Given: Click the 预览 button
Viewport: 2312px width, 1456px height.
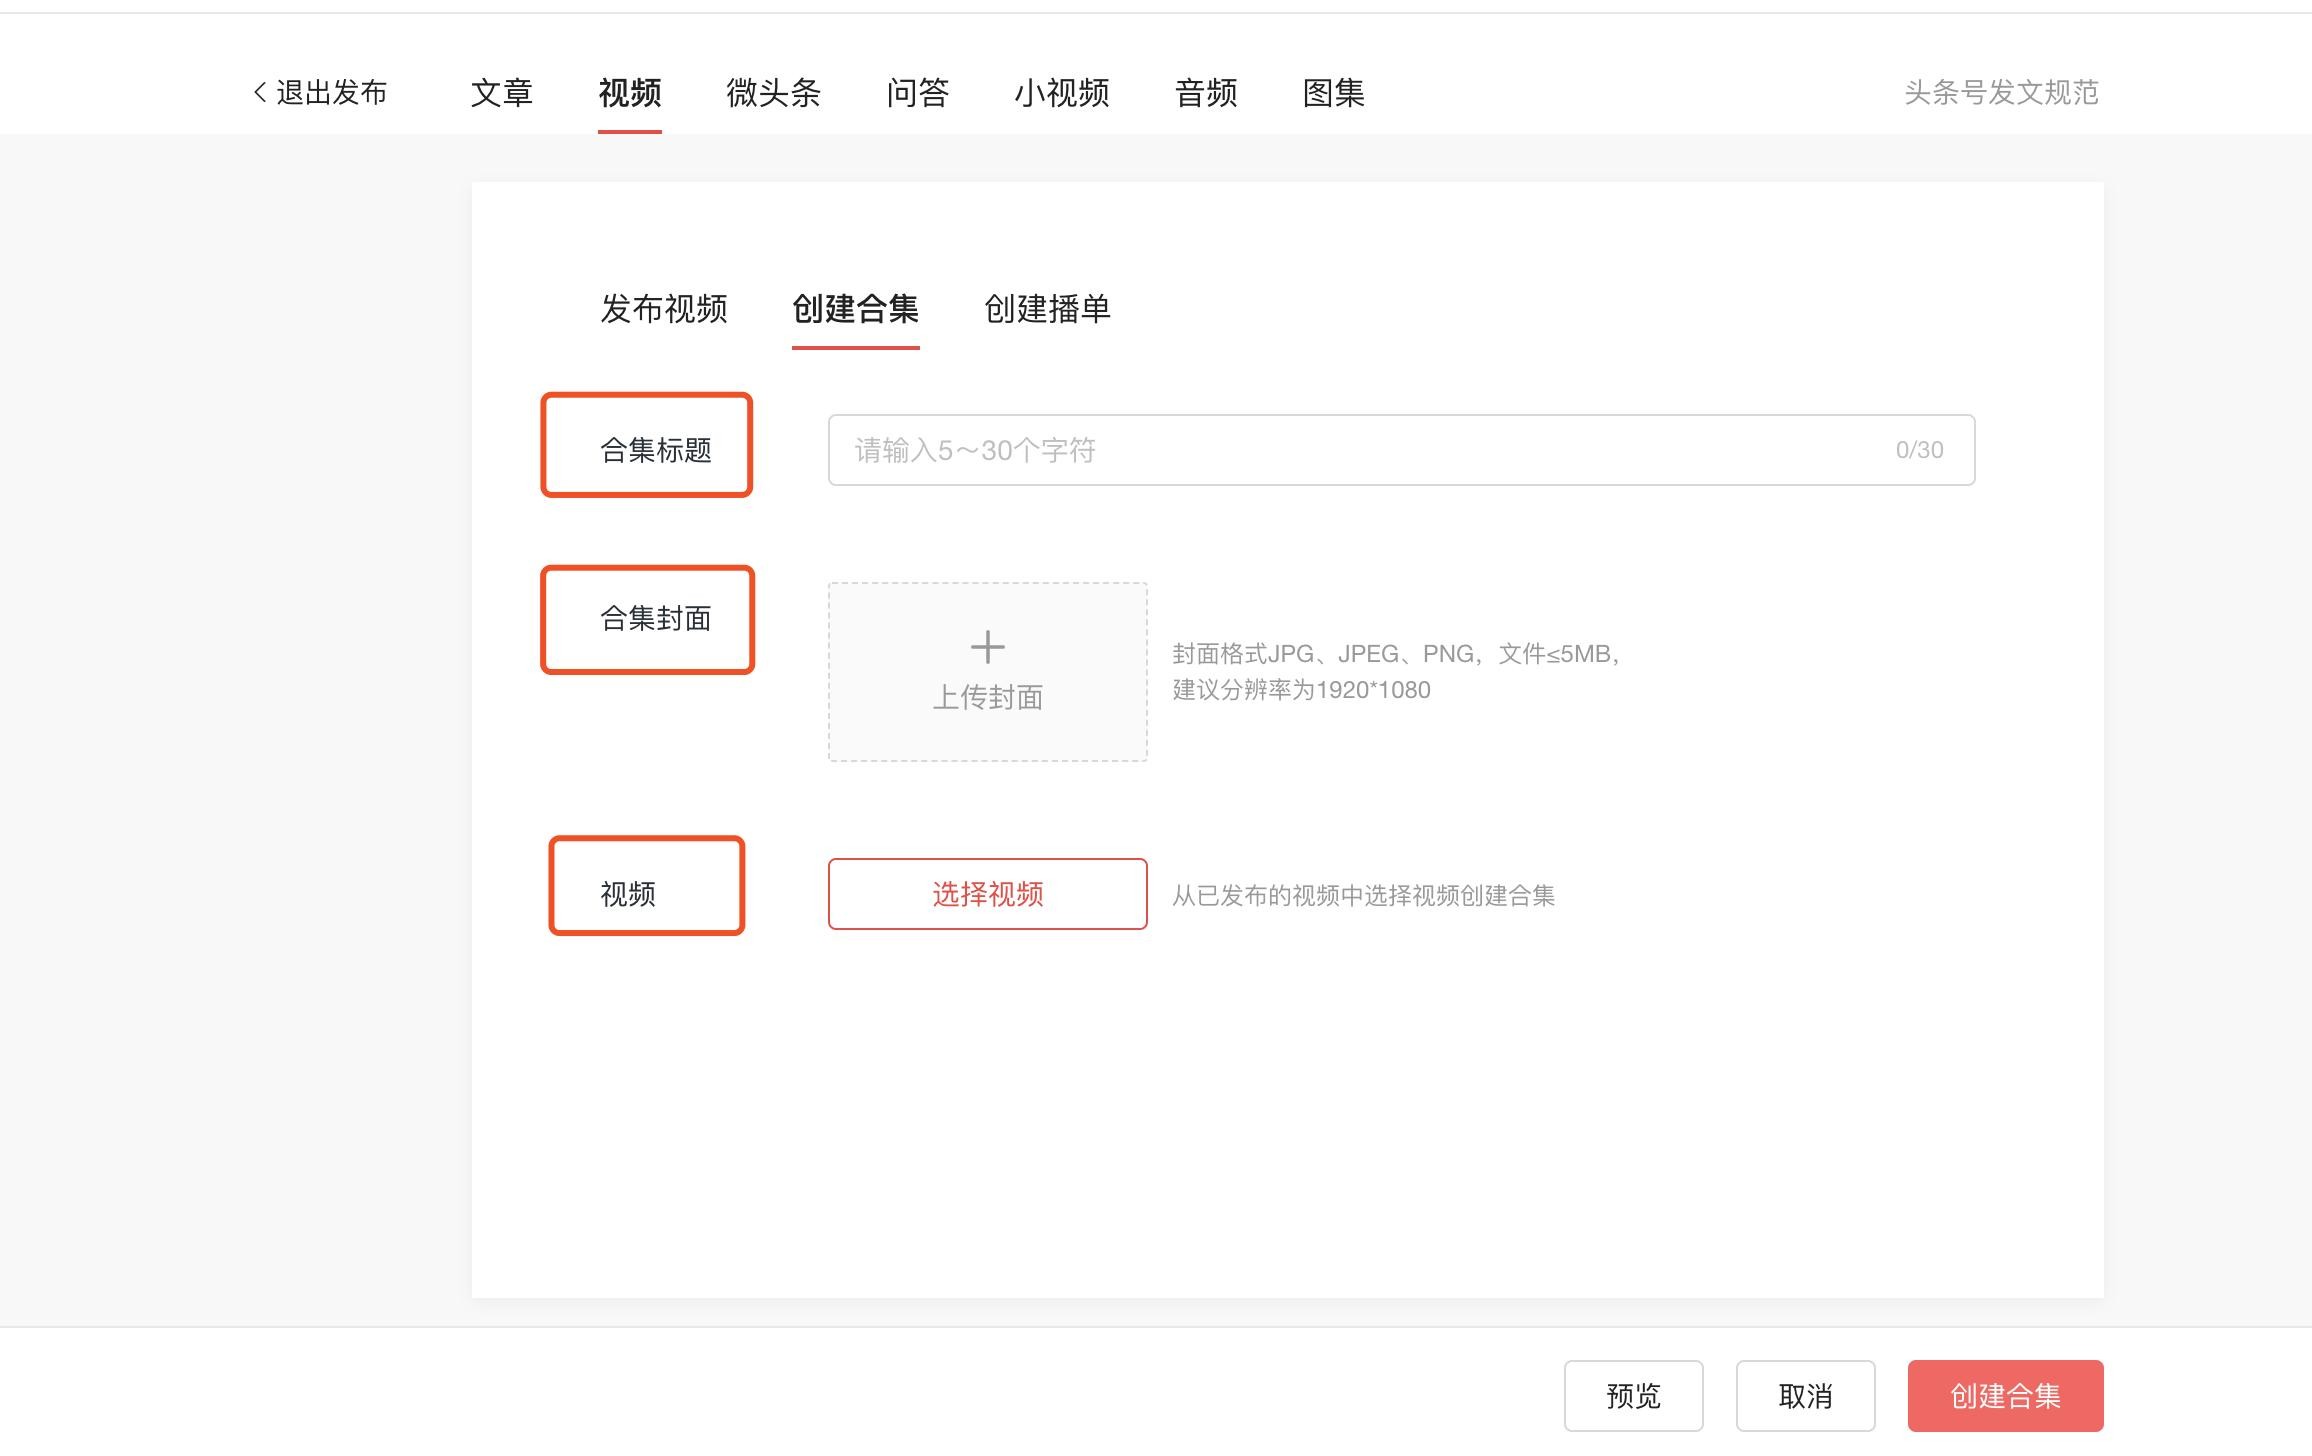Looking at the screenshot, I should point(1633,1395).
